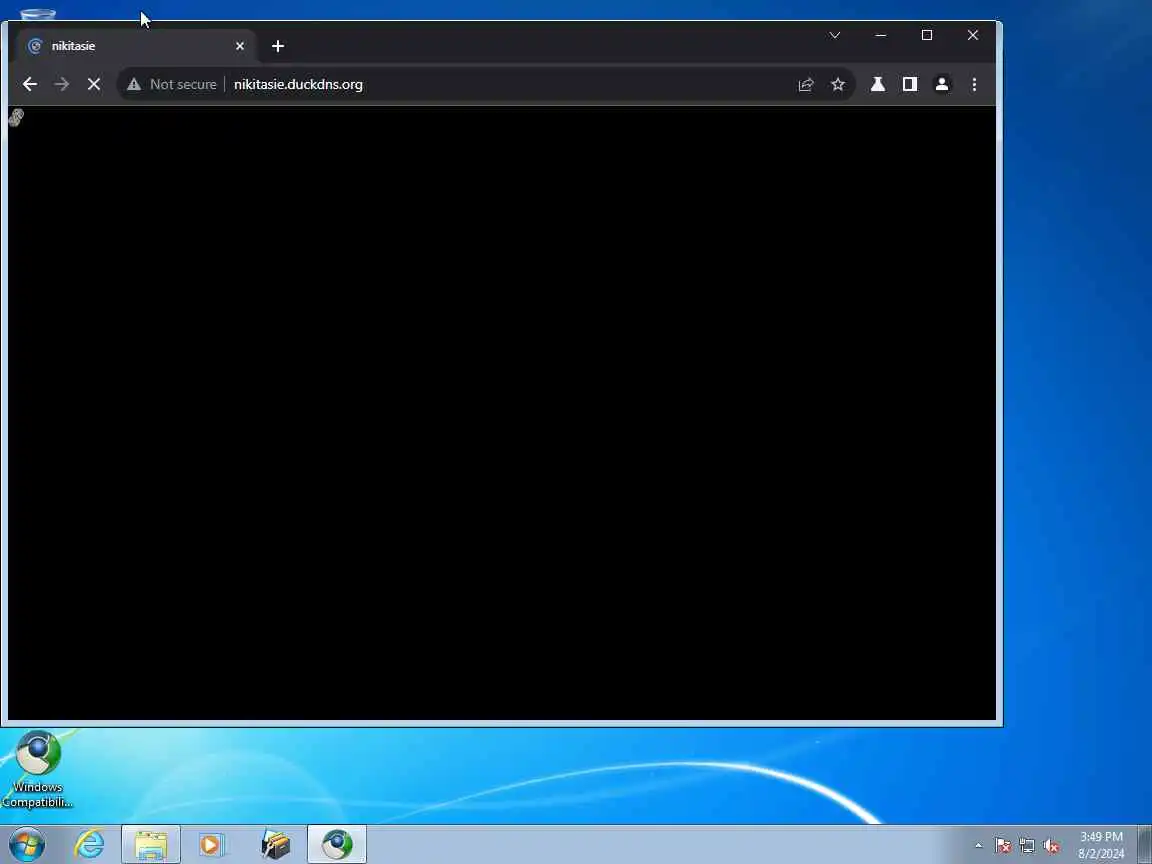Open the Action Center flag icon
Image resolution: width=1152 pixels, height=864 pixels.
[1003, 846]
